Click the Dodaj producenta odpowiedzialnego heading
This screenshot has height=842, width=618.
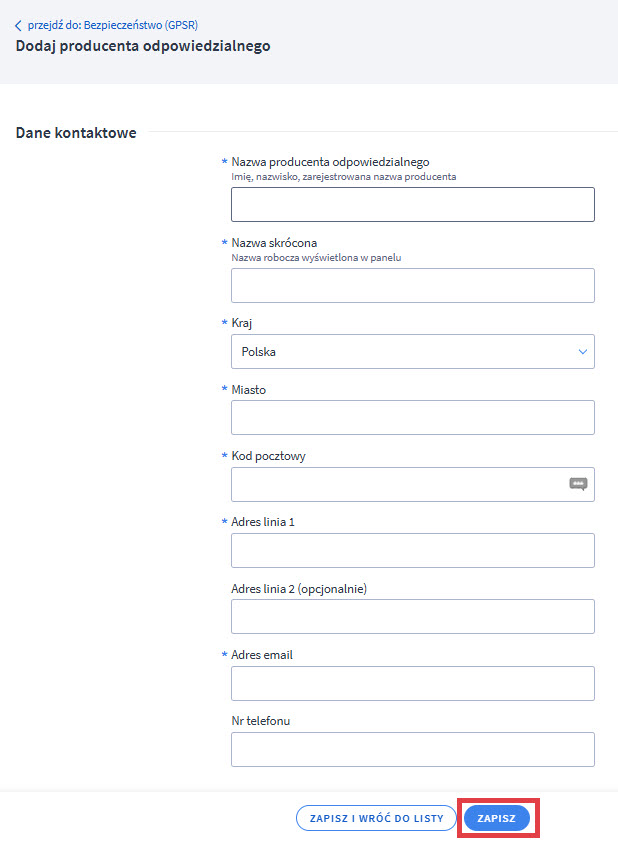(x=143, y=46)
